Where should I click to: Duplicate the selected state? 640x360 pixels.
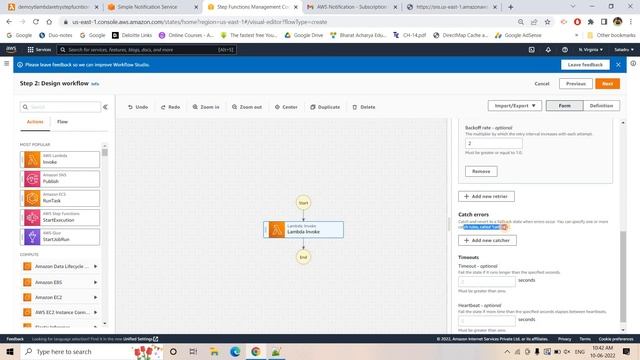[325, 107]
